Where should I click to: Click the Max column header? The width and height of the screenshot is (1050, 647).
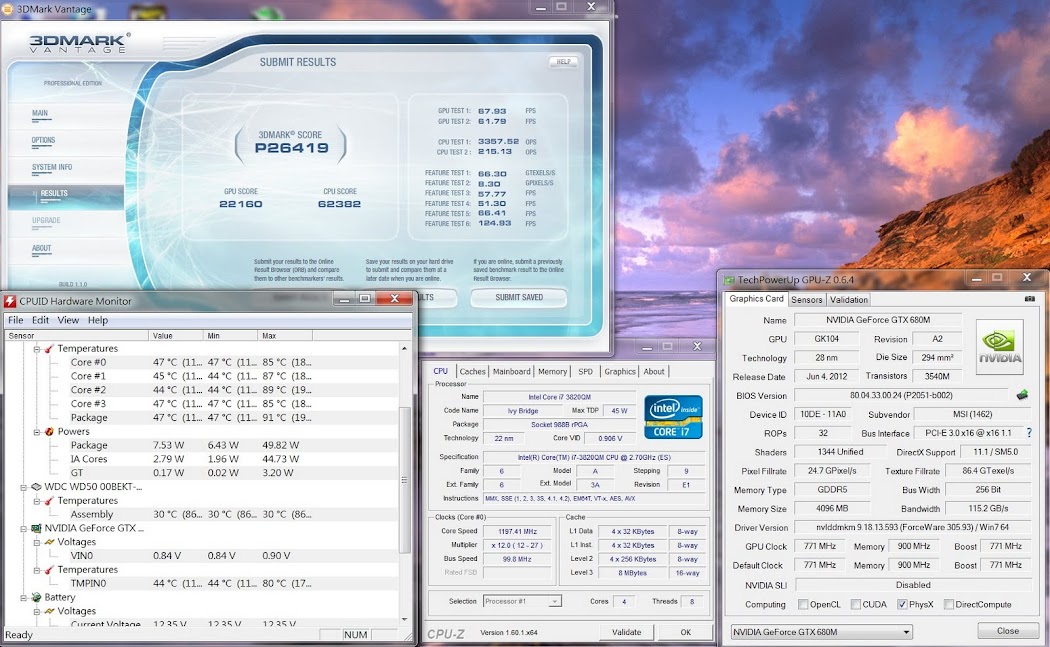[285, 336]
